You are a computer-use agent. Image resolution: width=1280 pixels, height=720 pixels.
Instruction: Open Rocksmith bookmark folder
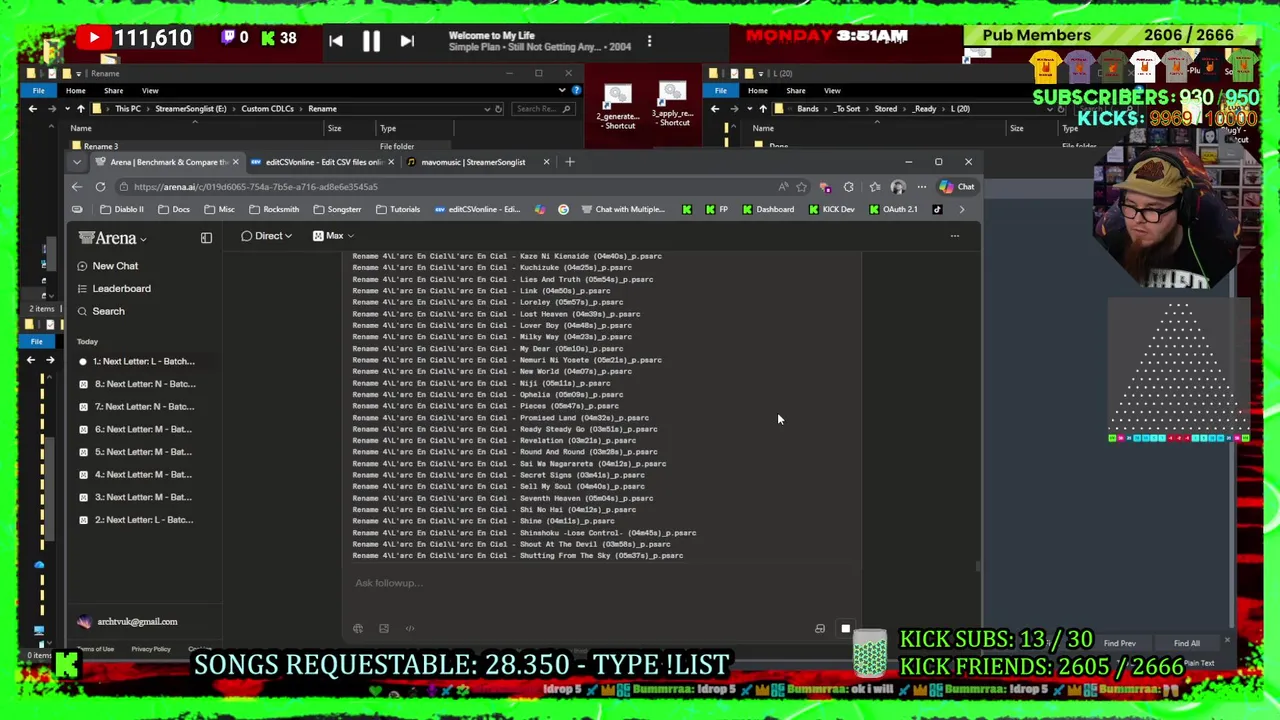point(274,210)
